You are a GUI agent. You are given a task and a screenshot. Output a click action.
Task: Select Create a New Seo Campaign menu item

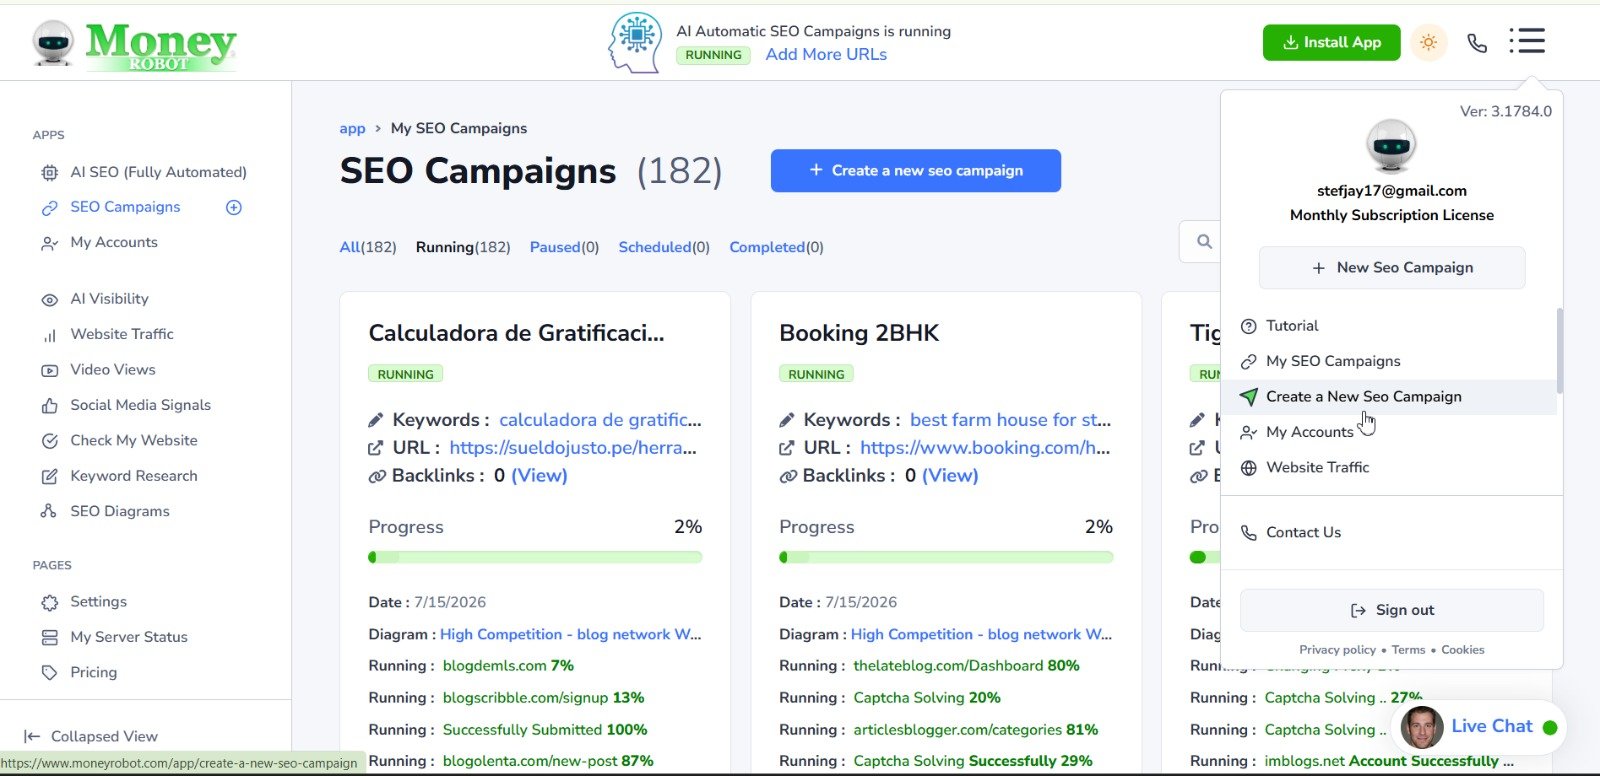coord(1389,397)
